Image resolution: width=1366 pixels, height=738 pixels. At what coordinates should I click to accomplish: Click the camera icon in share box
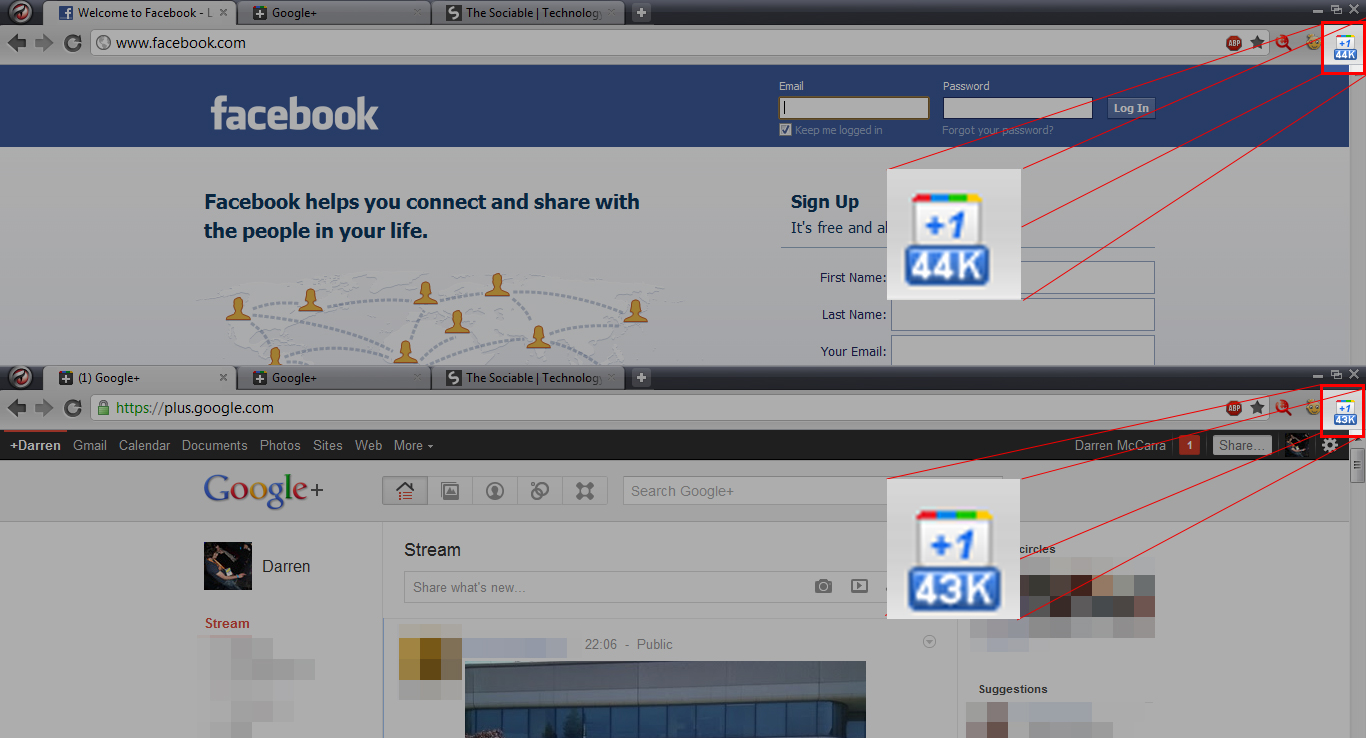pos(823,587)
